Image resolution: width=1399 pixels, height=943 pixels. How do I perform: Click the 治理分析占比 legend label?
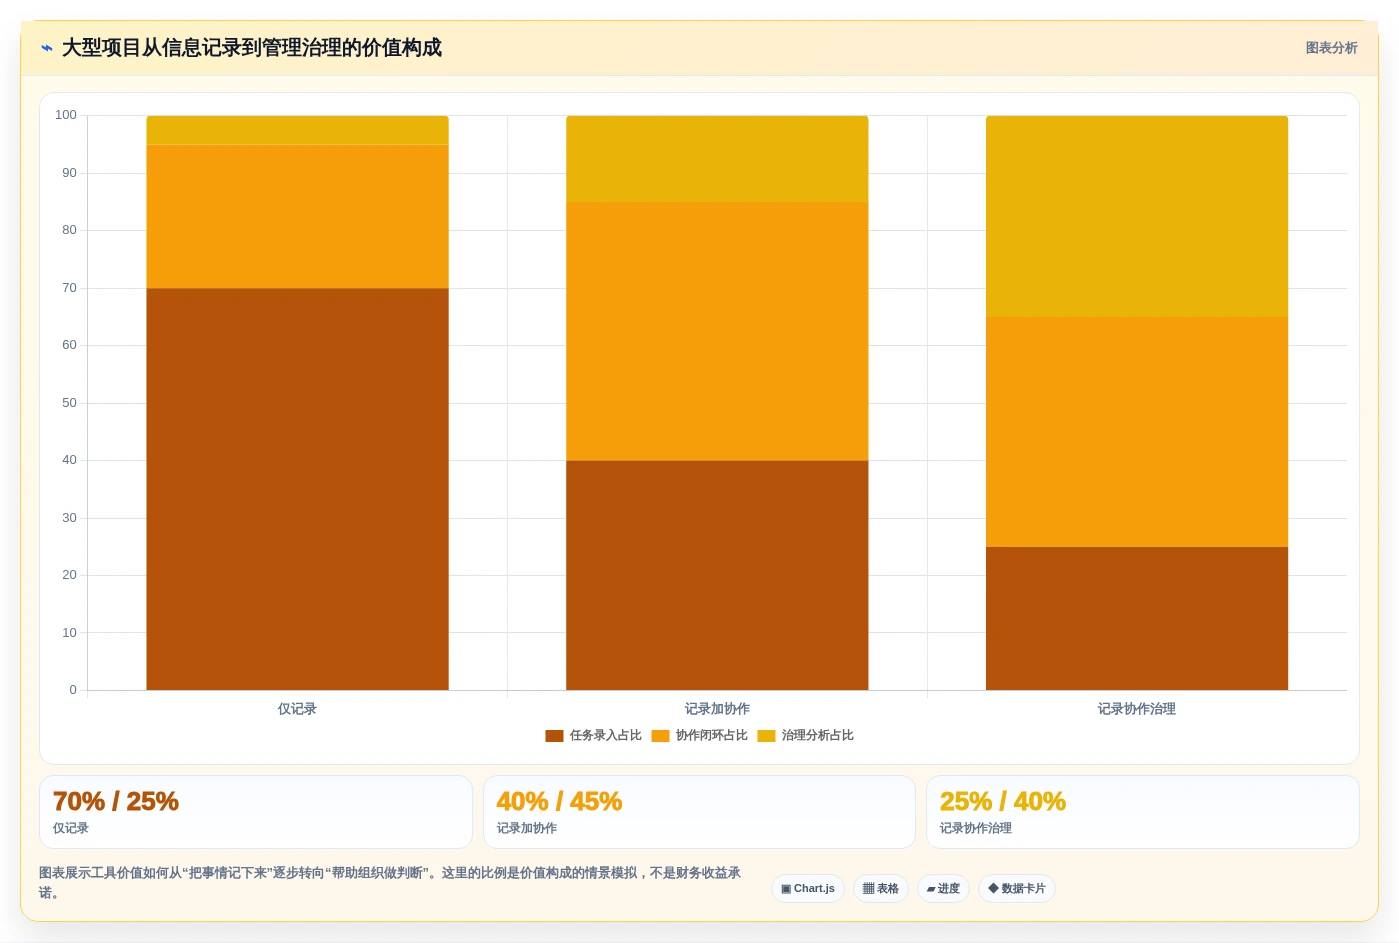point(817,736)
